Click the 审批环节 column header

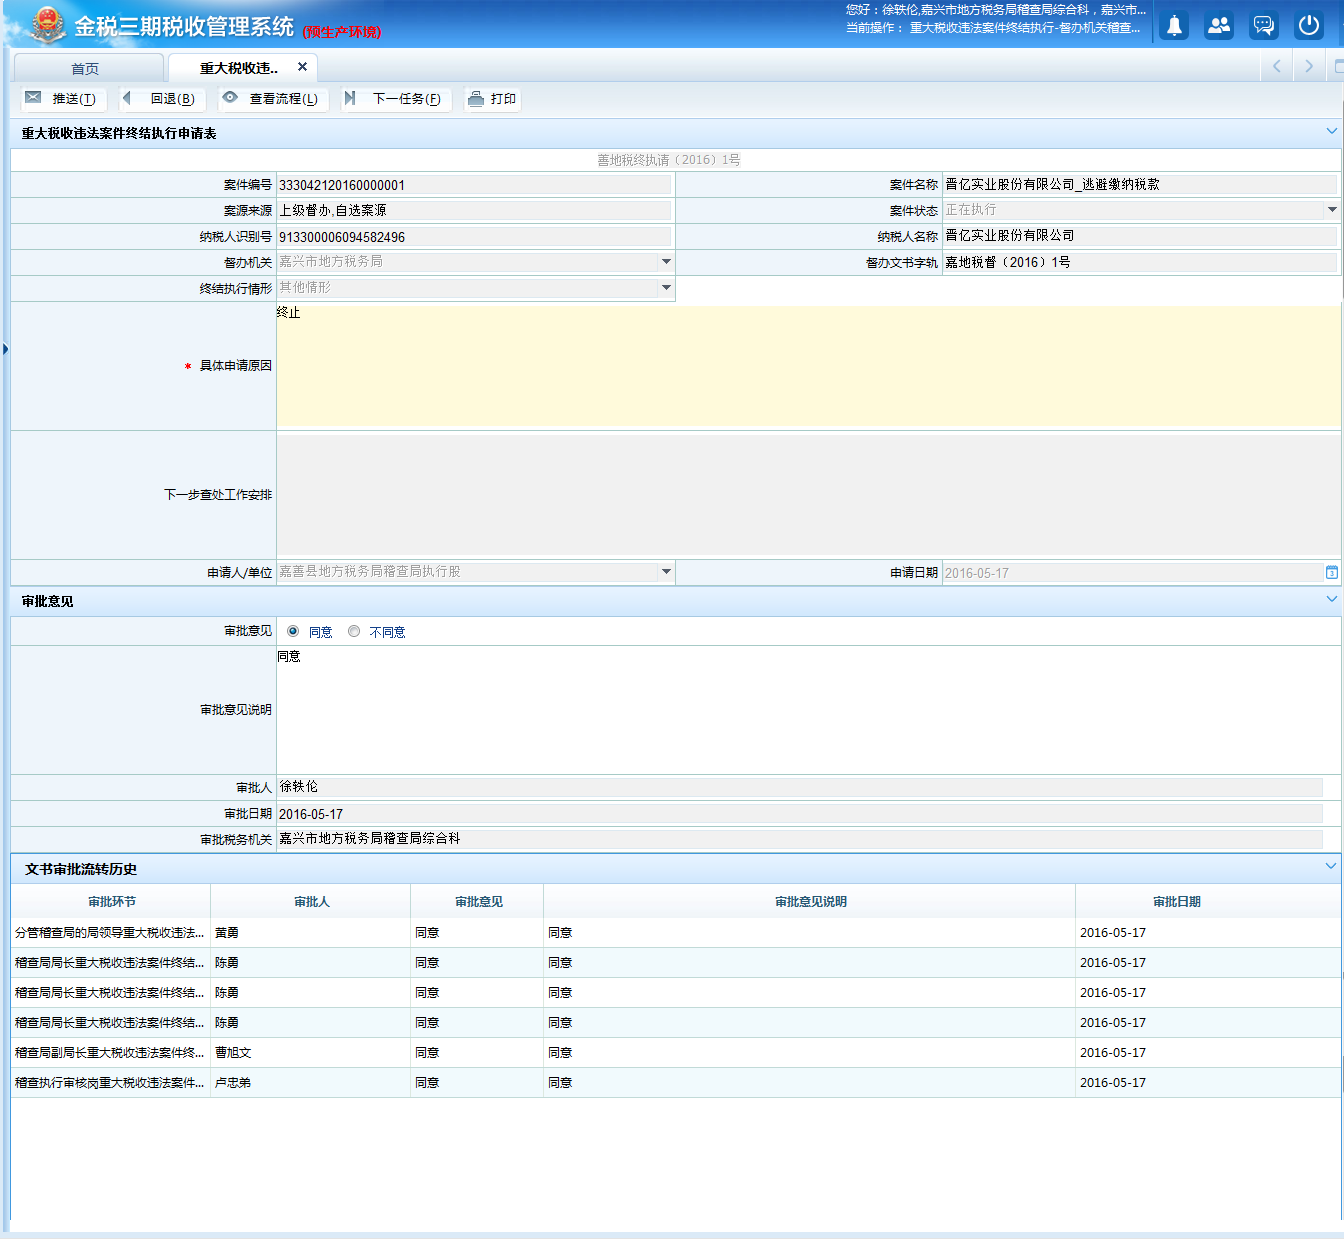[x=111, y=902]
